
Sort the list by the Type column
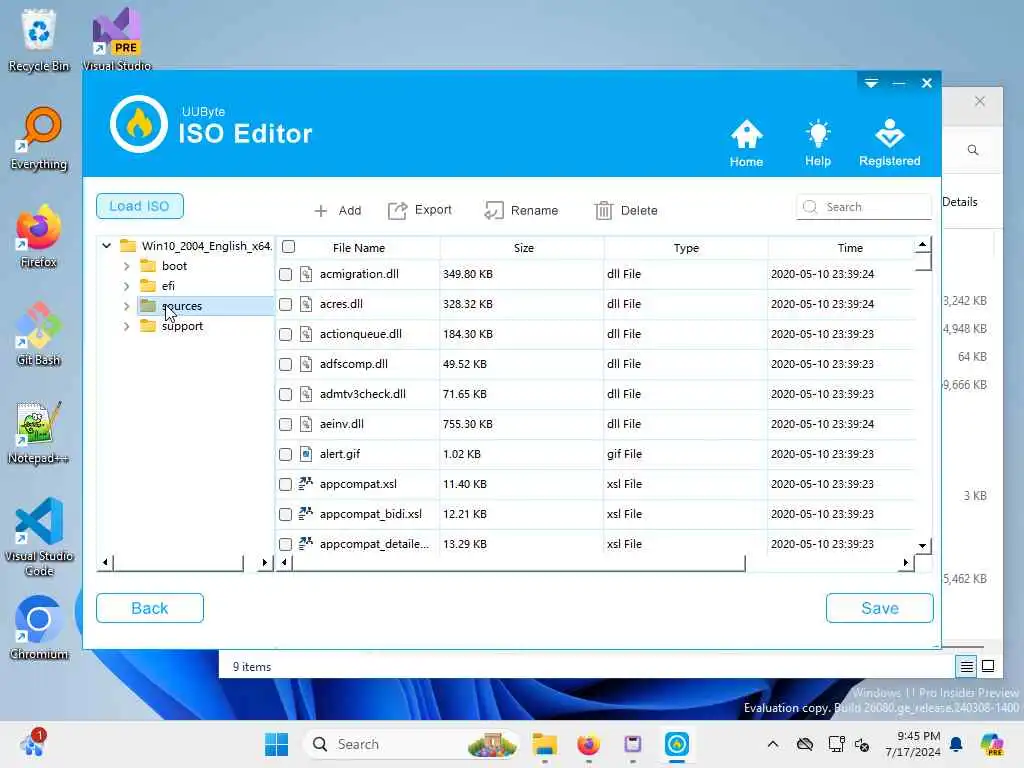point(686,248)
